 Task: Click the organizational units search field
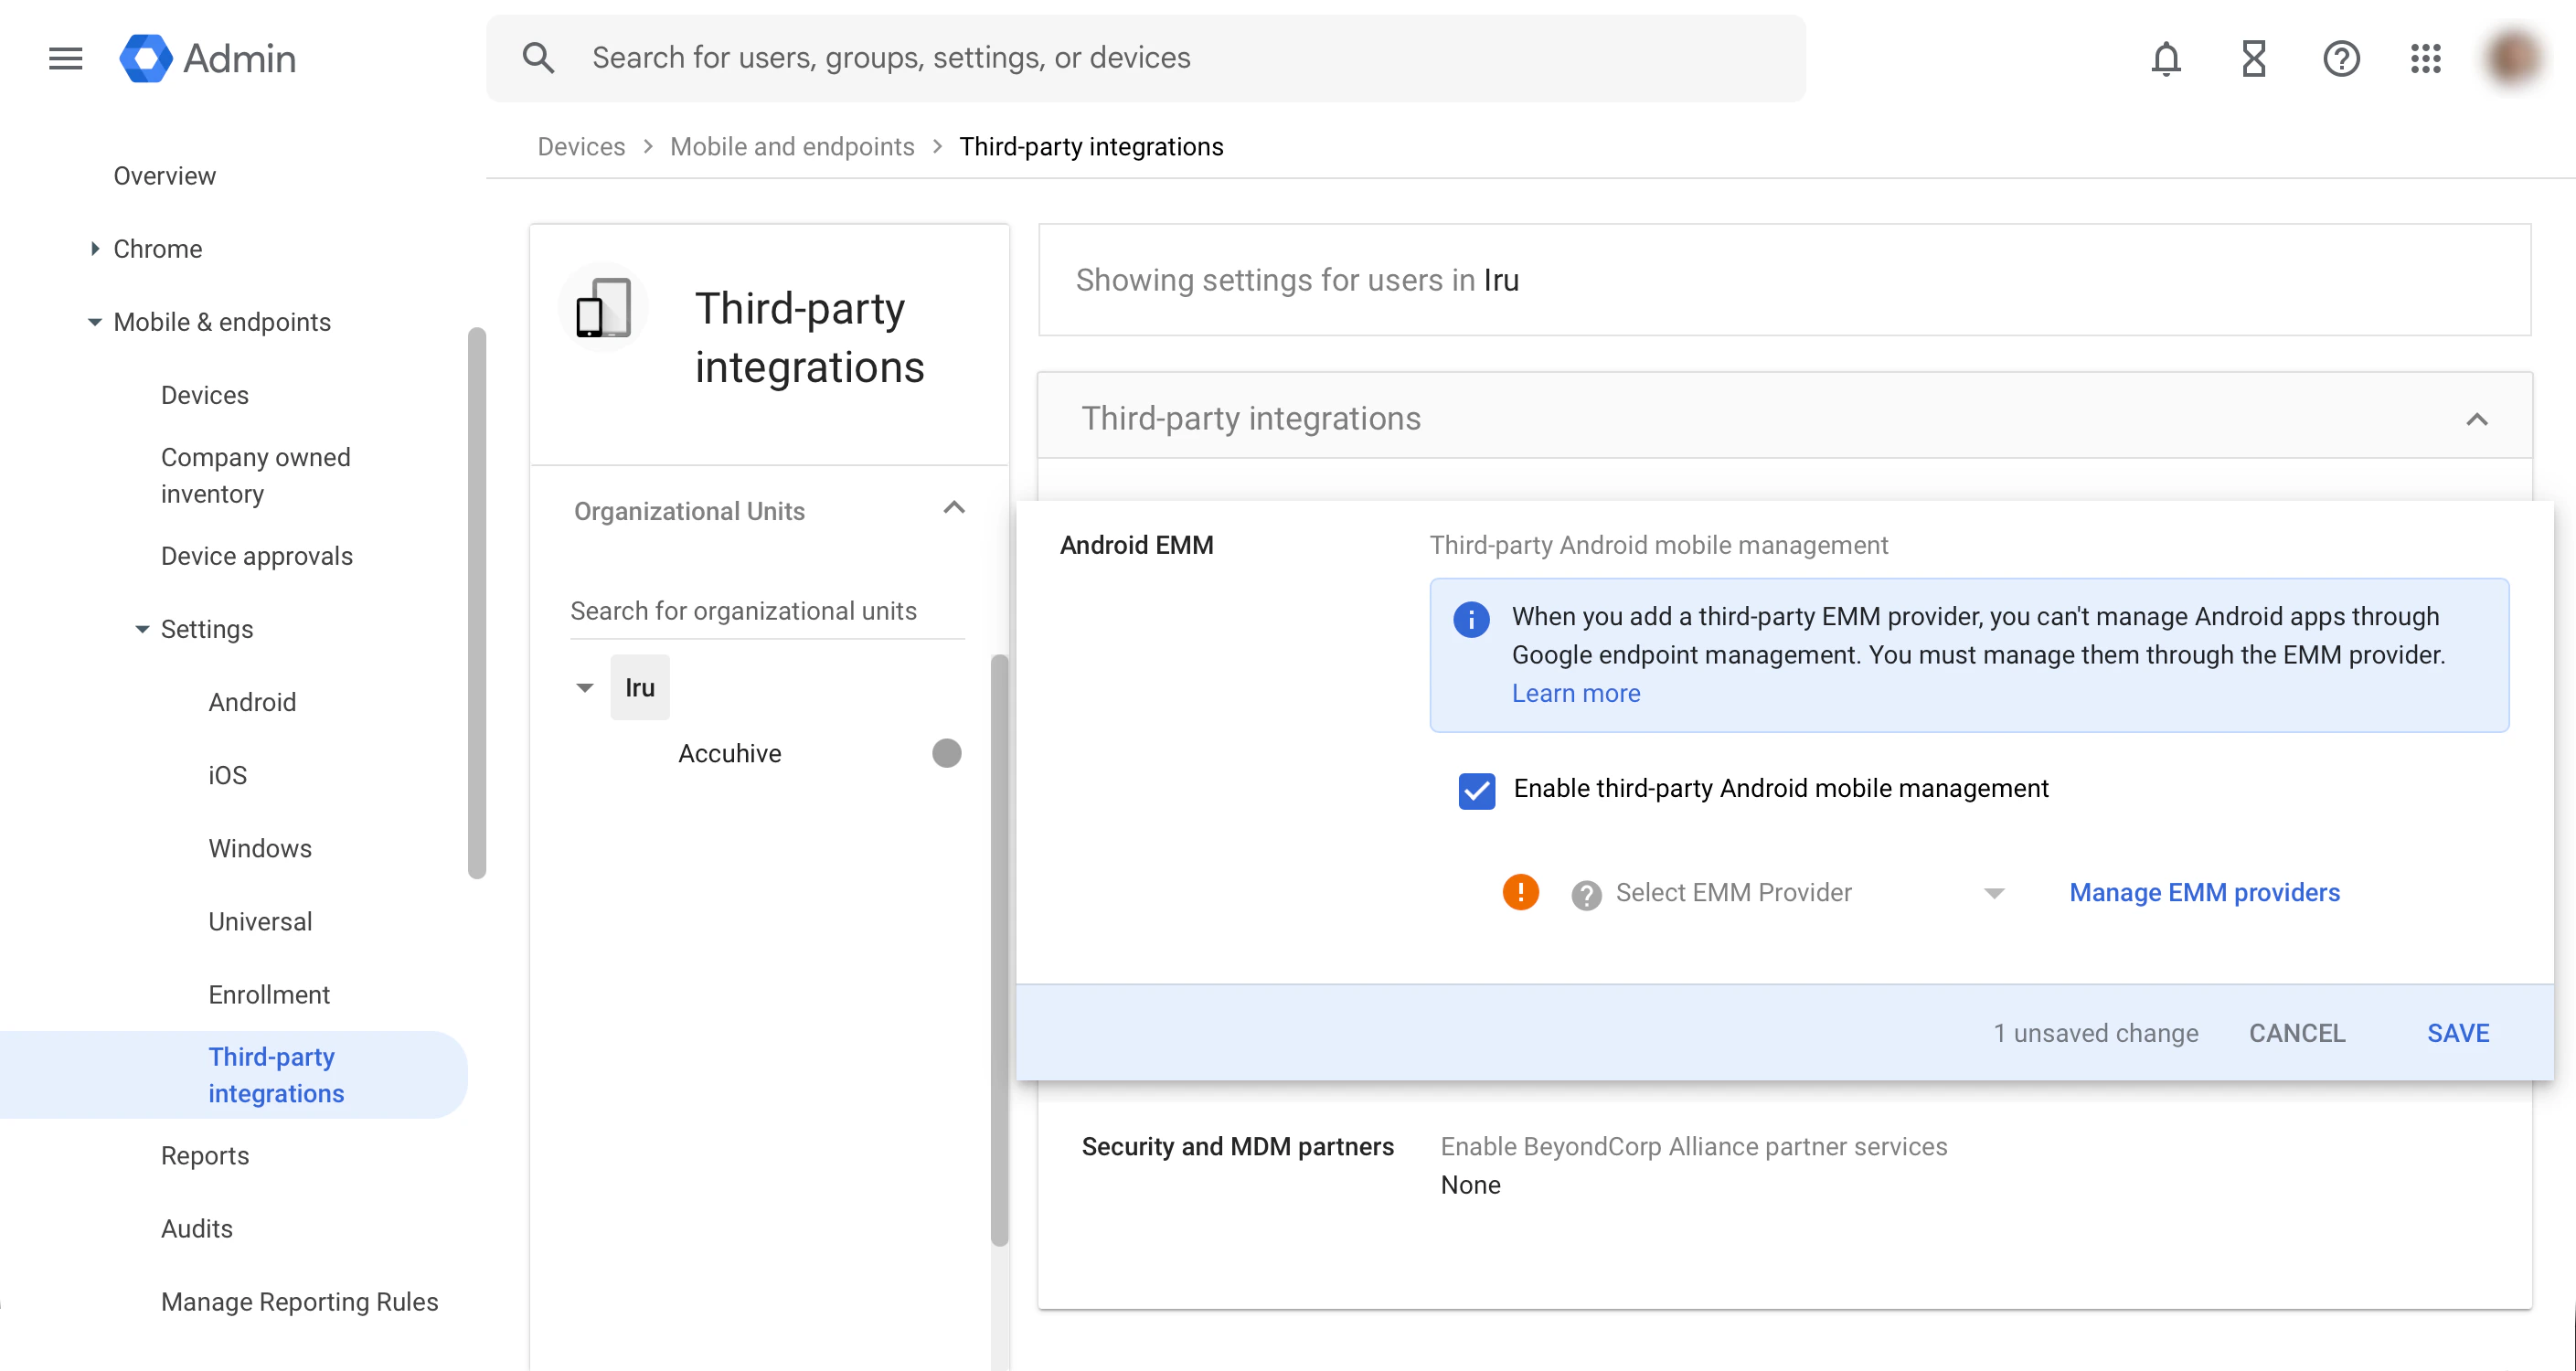click(x=744, y=610)
